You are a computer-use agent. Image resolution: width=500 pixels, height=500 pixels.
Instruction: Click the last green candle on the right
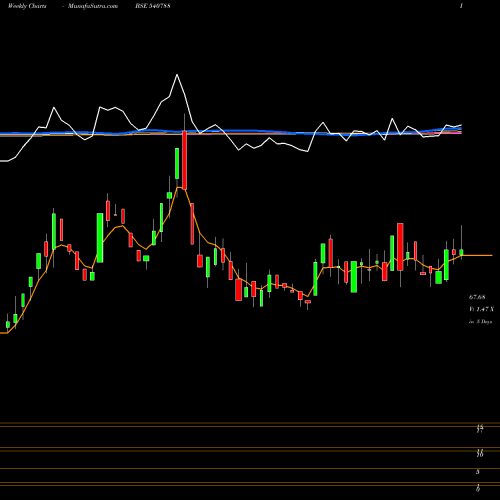pyautogui.click(x=461, y=252)
